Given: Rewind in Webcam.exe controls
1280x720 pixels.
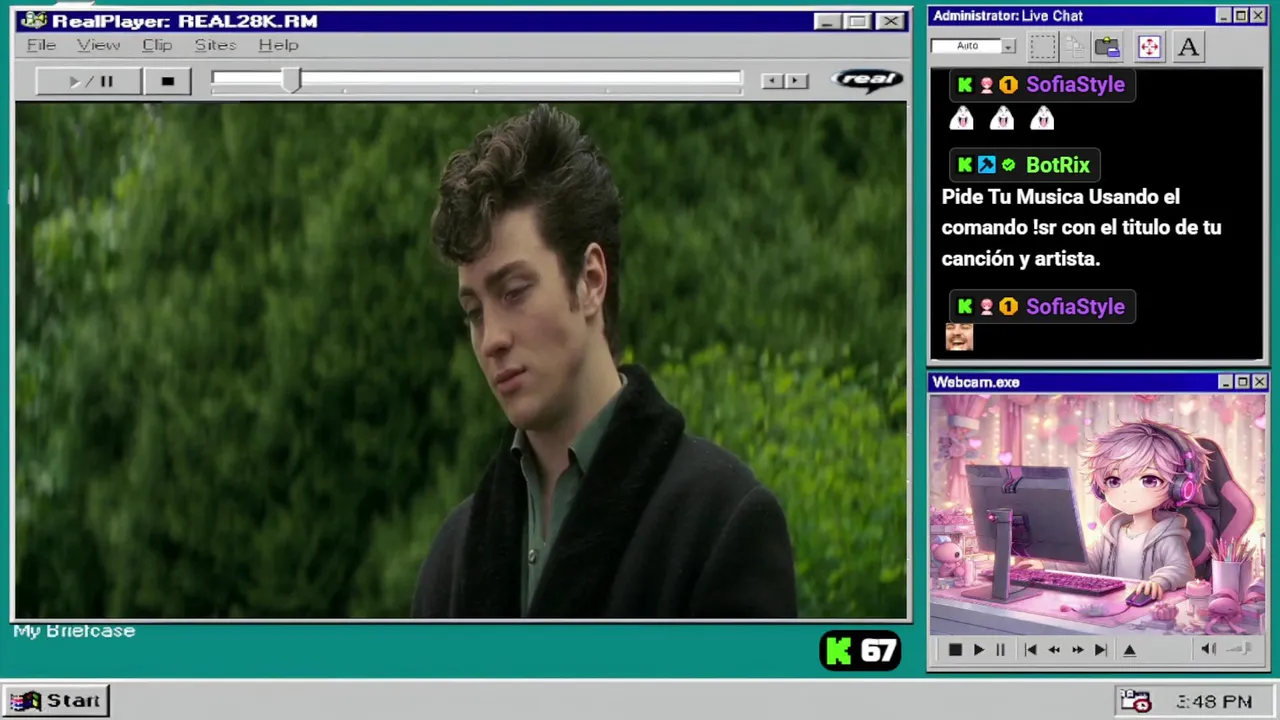Looking at the screenshot, I should pos(1054,650).
